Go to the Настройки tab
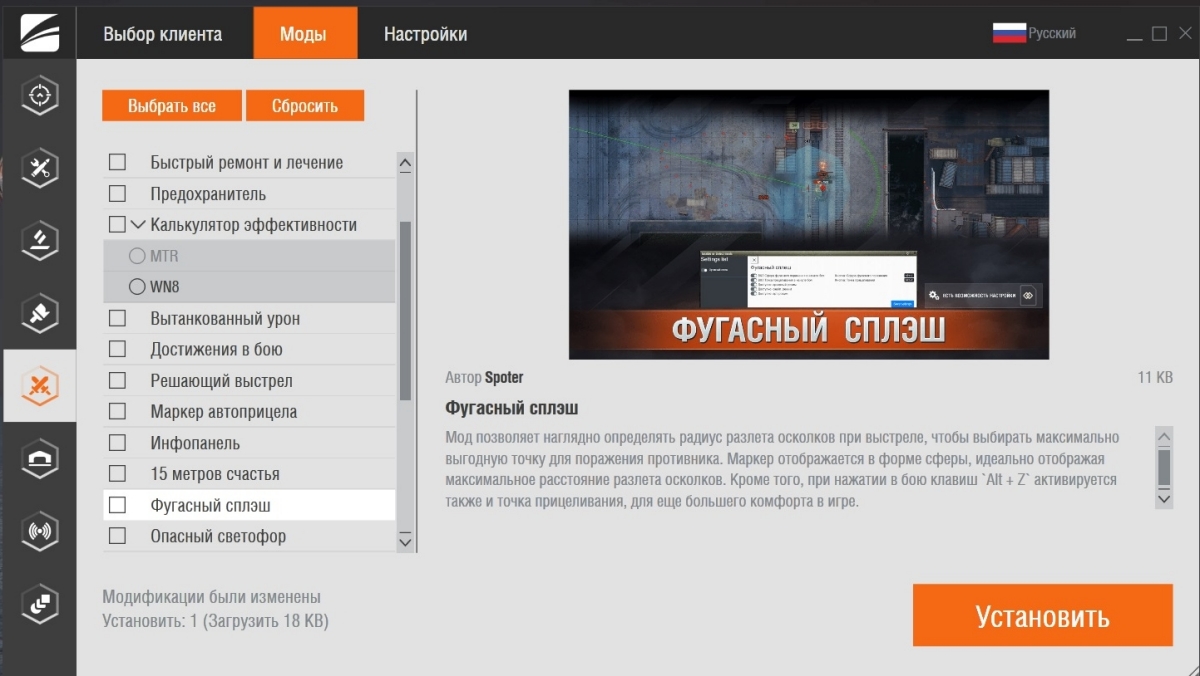The image size is (1200, 676). click(425, 34)
